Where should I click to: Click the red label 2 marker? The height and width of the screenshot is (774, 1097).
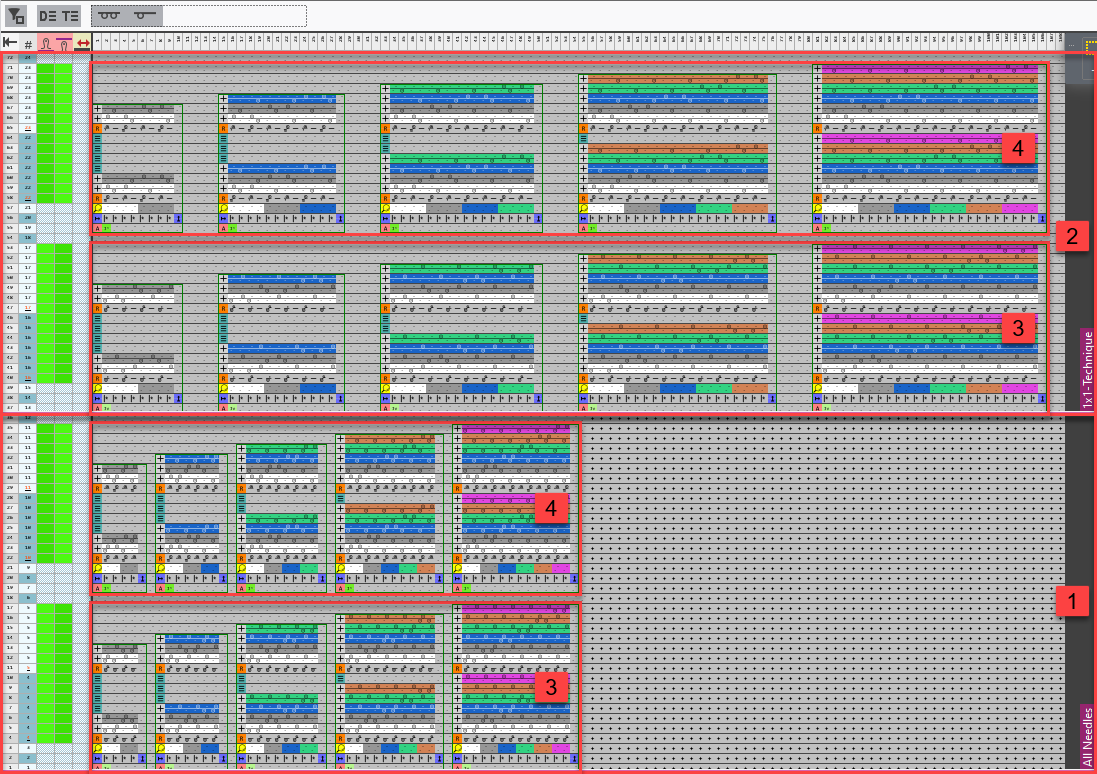click(x=1071, y=237)
